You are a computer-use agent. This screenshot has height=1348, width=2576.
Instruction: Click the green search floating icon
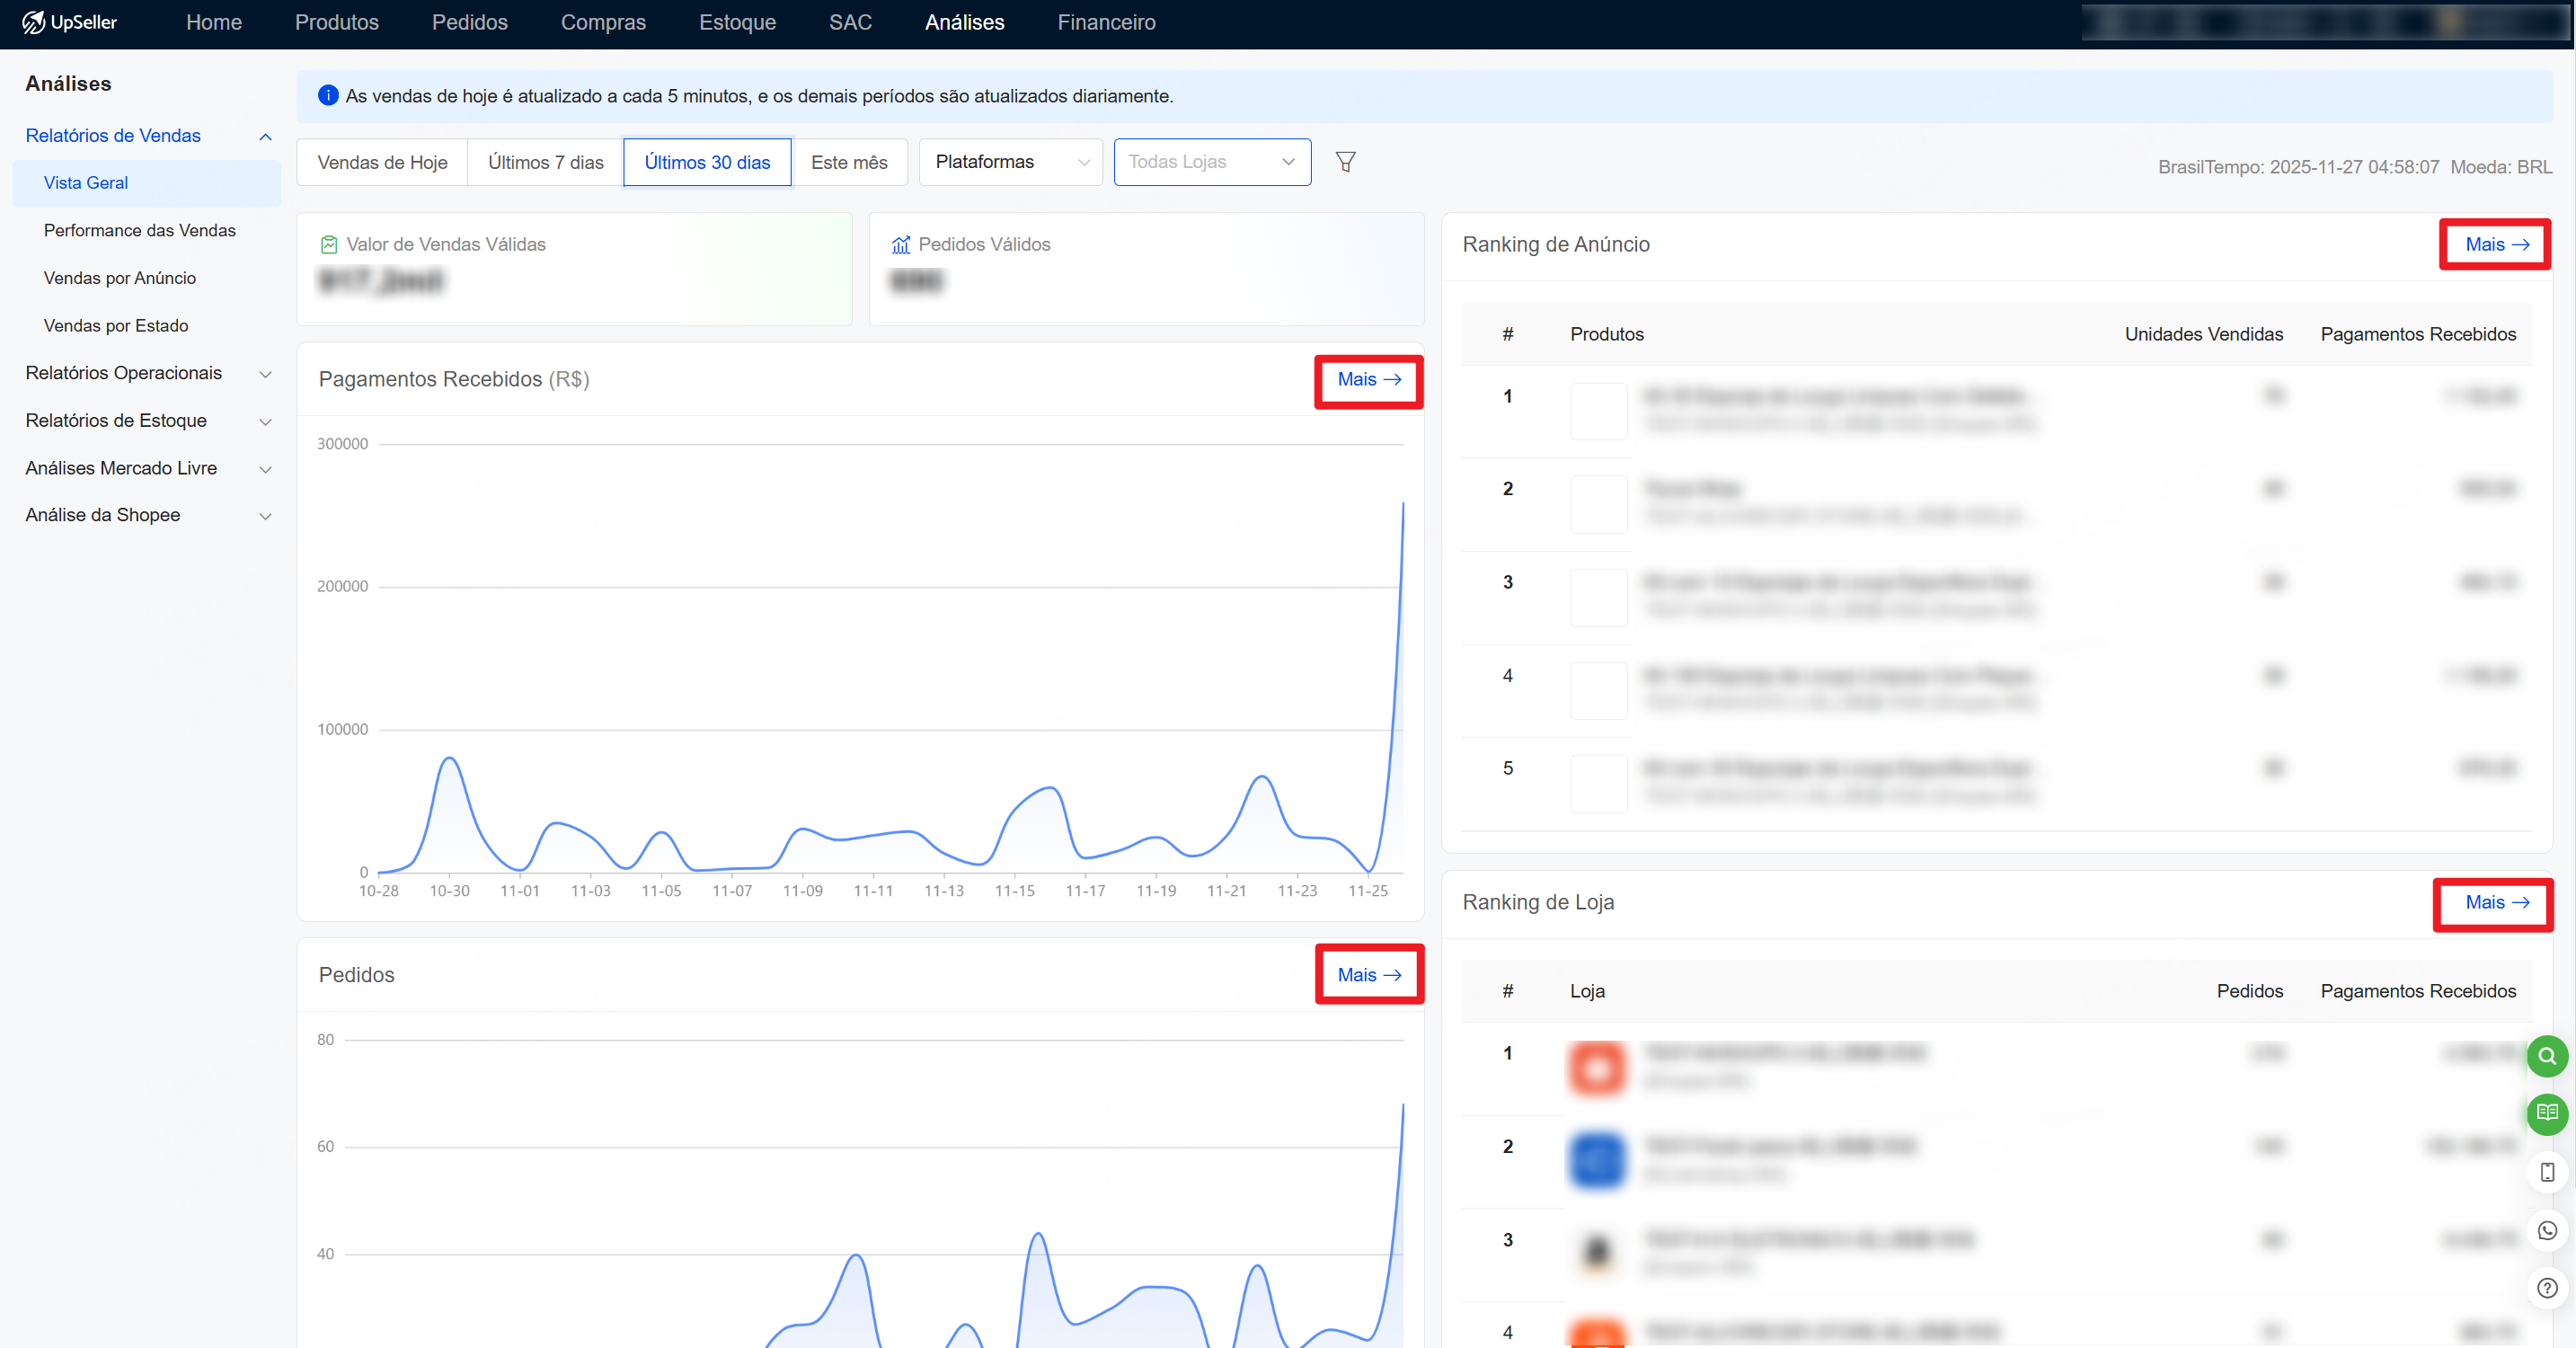[2546, 1056]
